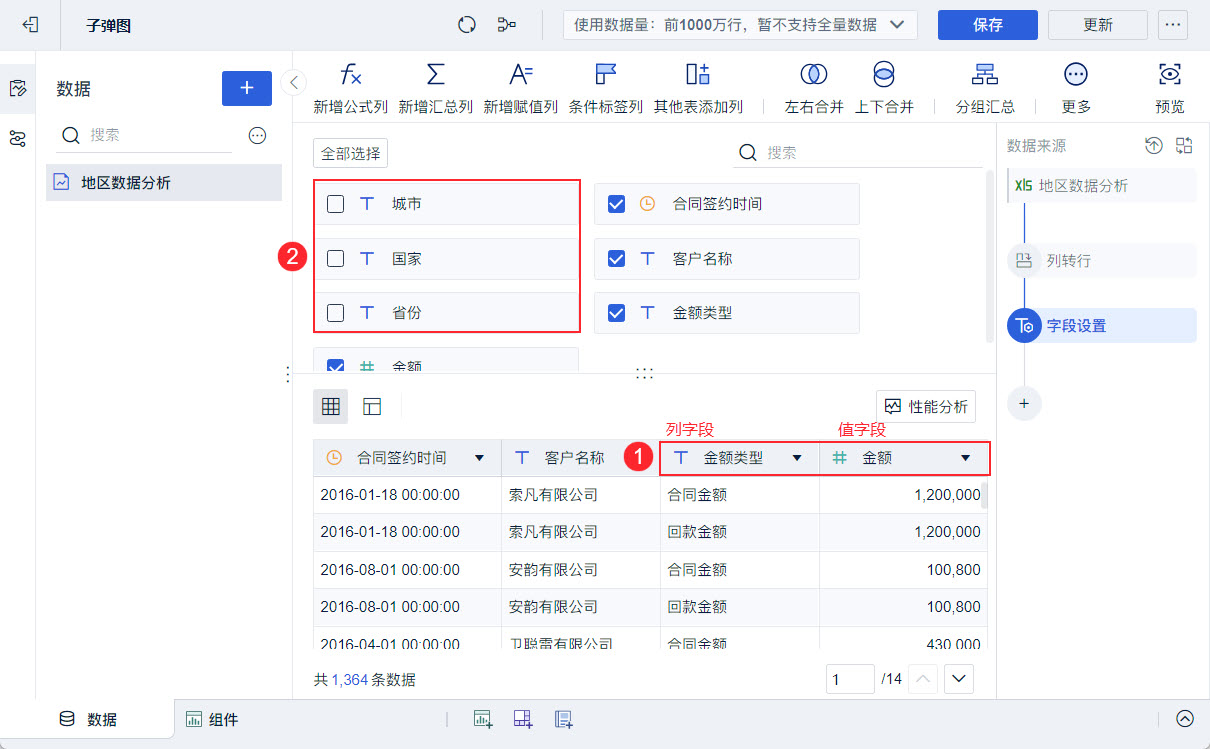Add a new assignment column (新增赋值列)
Screen dimensions: 1210x749
point(521,89)
